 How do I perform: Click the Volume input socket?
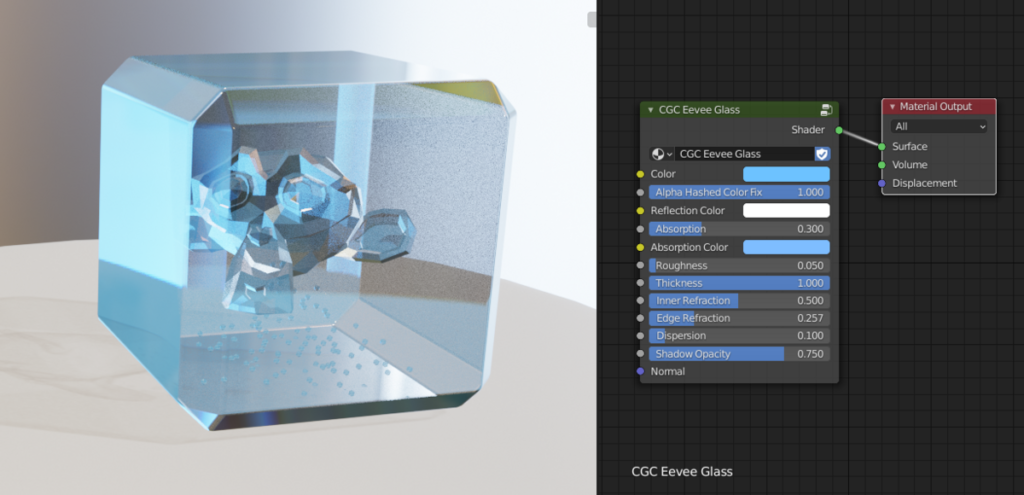pos(882,165)
